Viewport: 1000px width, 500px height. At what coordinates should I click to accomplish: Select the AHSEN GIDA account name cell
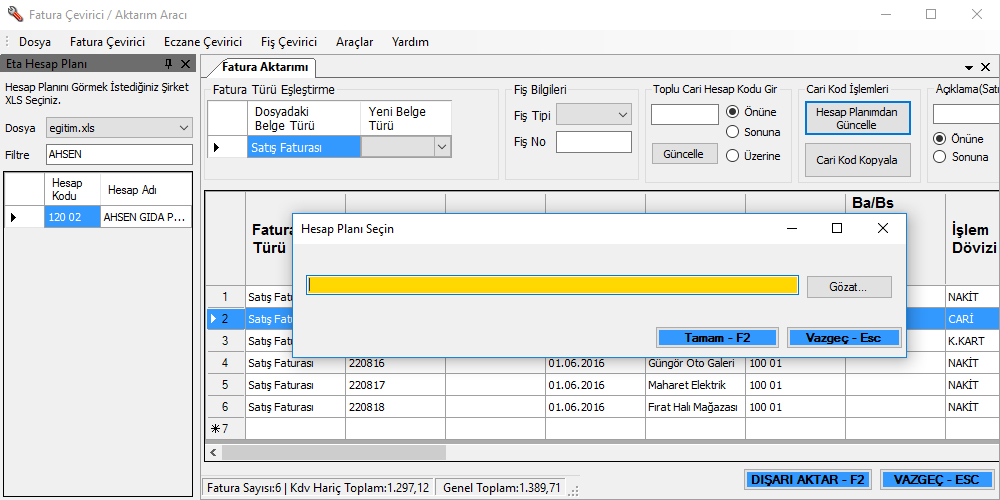[x=146, y=217]
